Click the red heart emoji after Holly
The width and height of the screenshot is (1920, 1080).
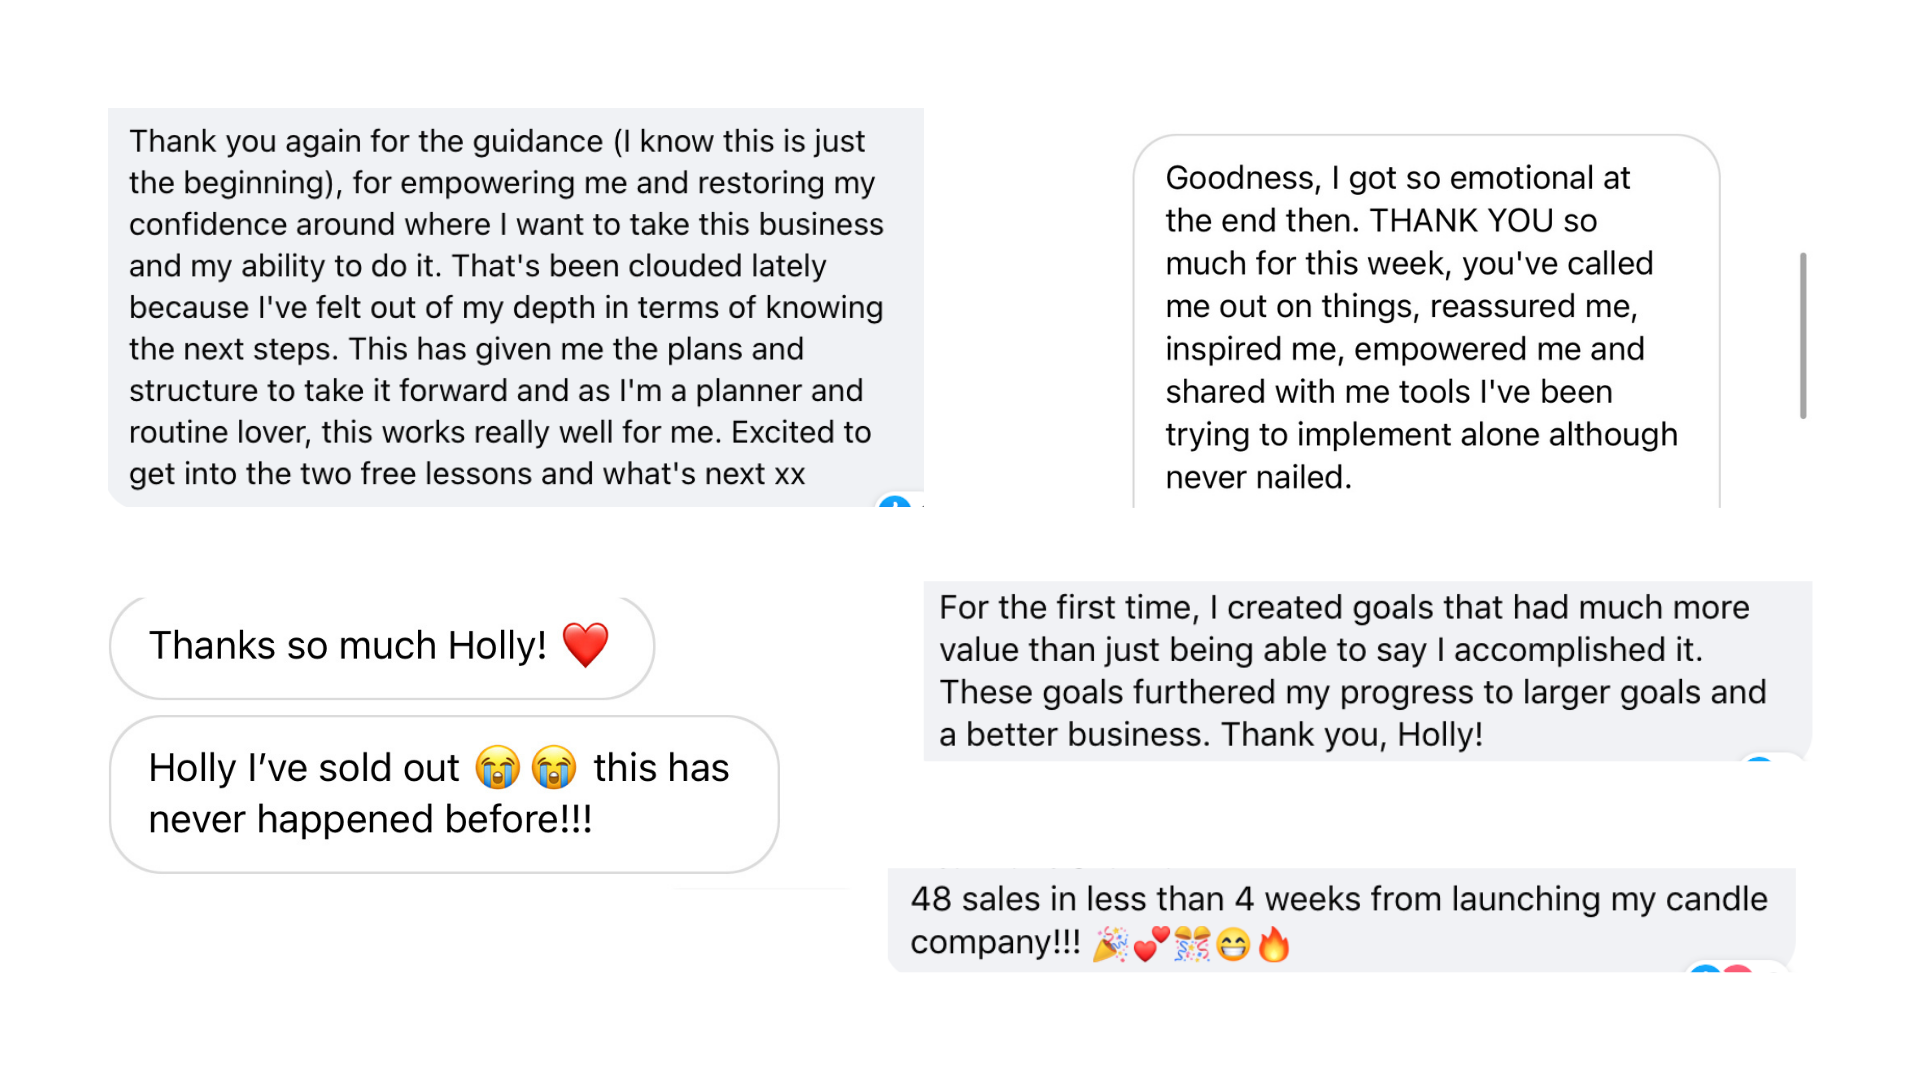point(585,645)
